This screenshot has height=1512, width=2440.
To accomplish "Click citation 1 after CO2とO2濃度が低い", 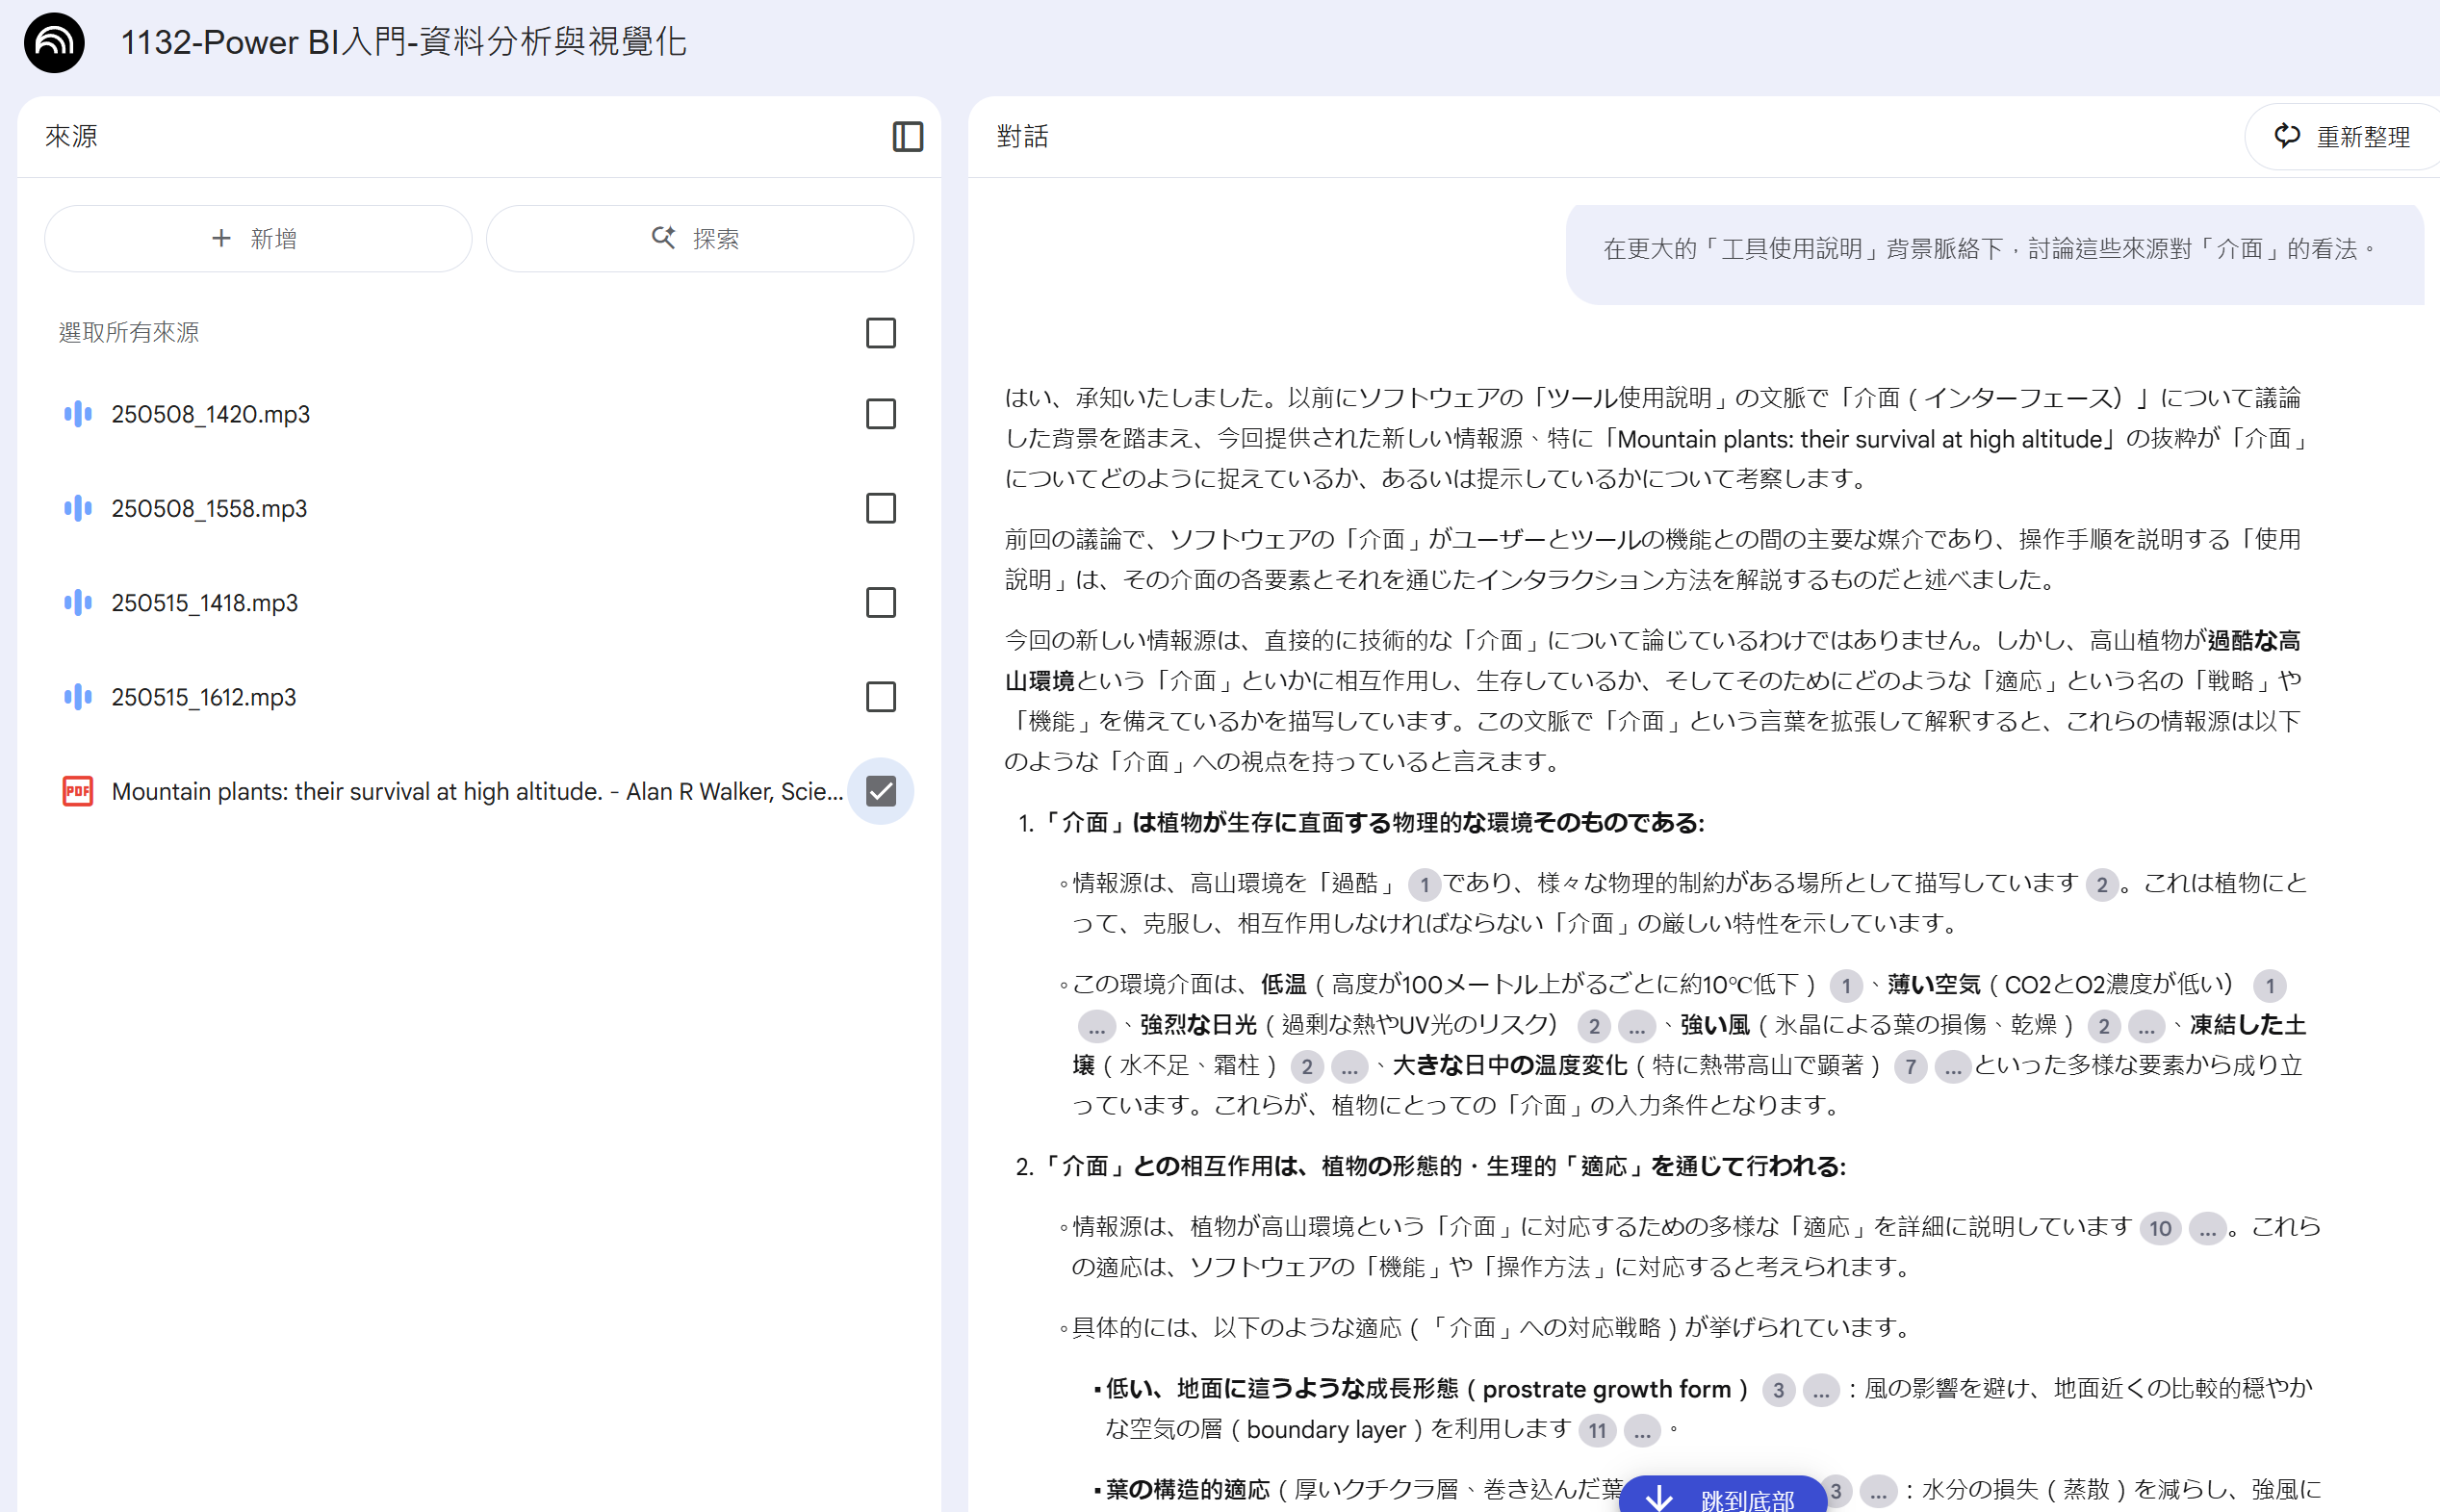I will (2270, 986).
